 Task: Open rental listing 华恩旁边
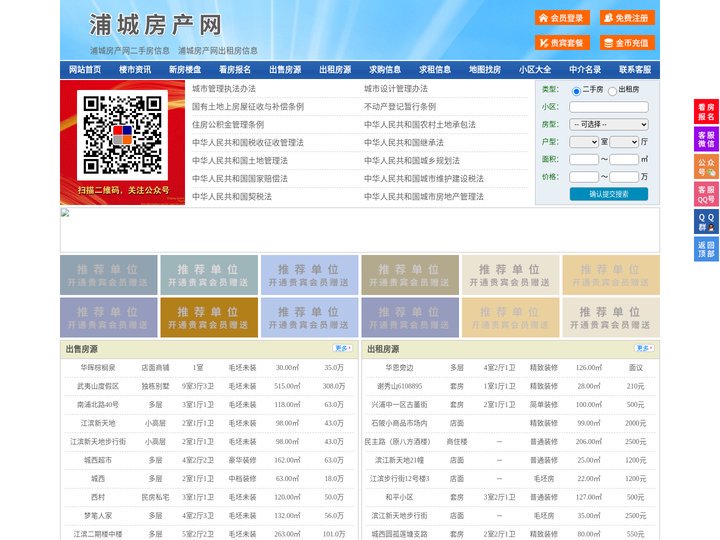pyautogui.click(x=399, y=368)
